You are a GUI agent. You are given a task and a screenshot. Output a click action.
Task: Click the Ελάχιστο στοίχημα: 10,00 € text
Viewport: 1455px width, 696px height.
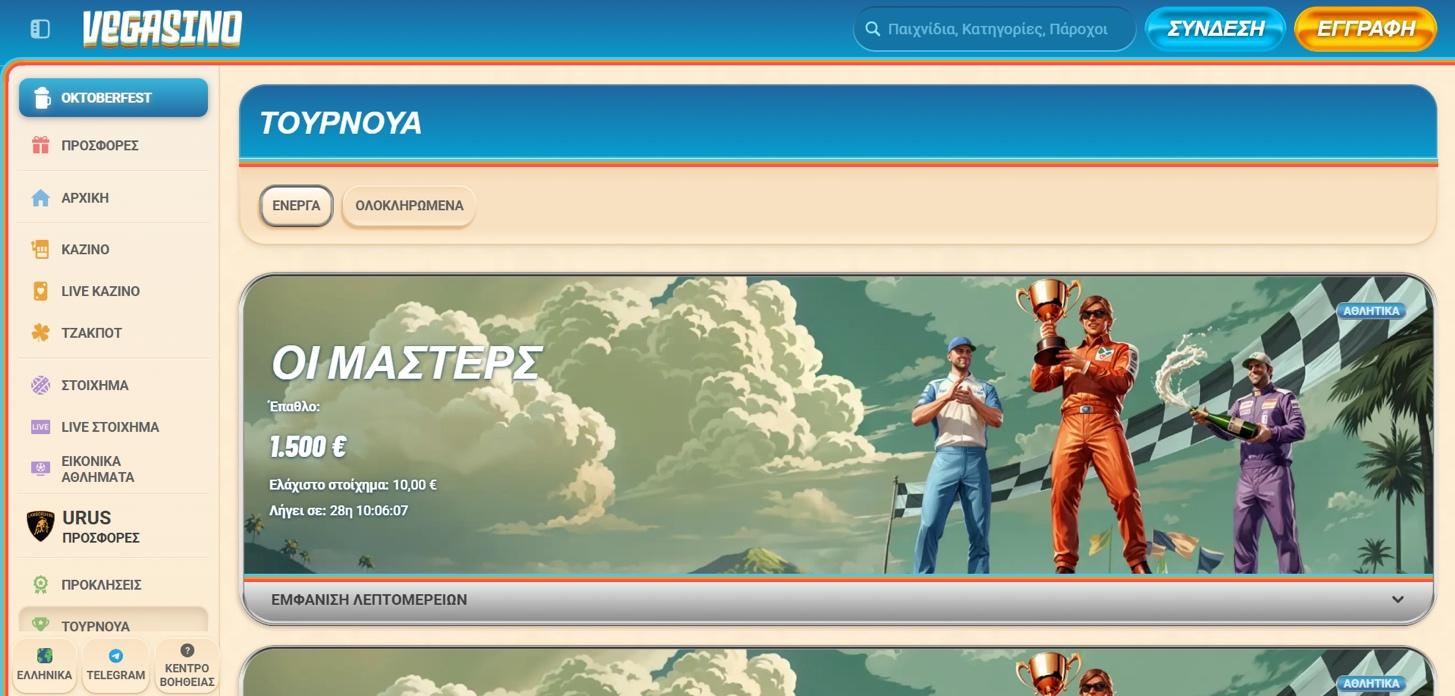(x=353, y=485)
